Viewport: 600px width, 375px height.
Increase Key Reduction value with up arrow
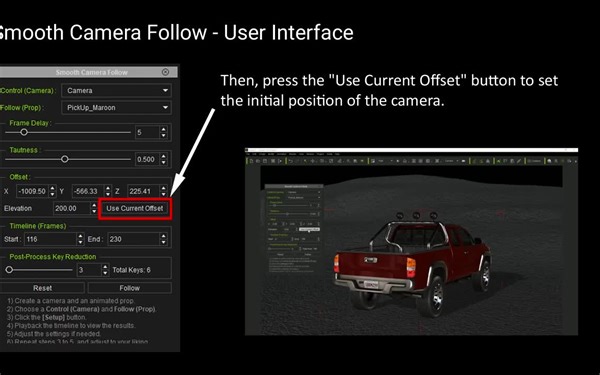click(105, 267)
